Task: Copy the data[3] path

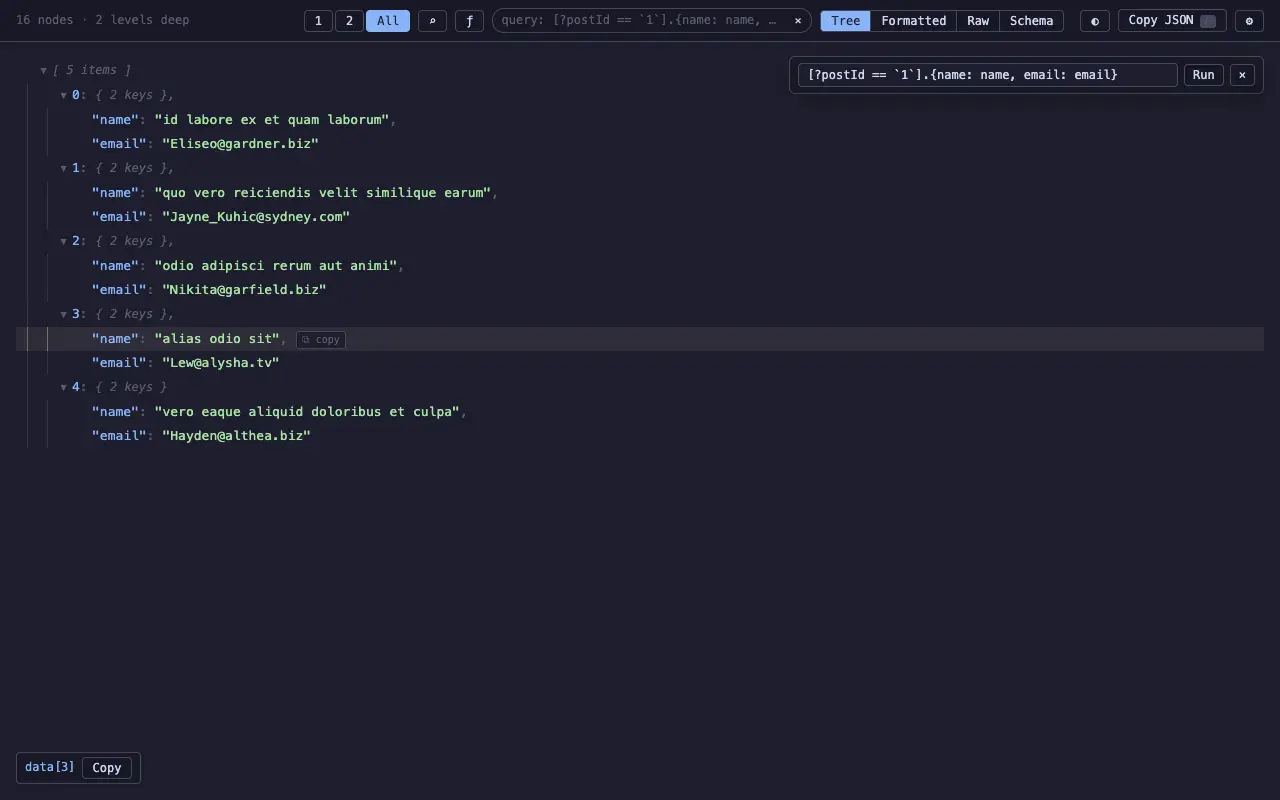Action: coord(107,768)
